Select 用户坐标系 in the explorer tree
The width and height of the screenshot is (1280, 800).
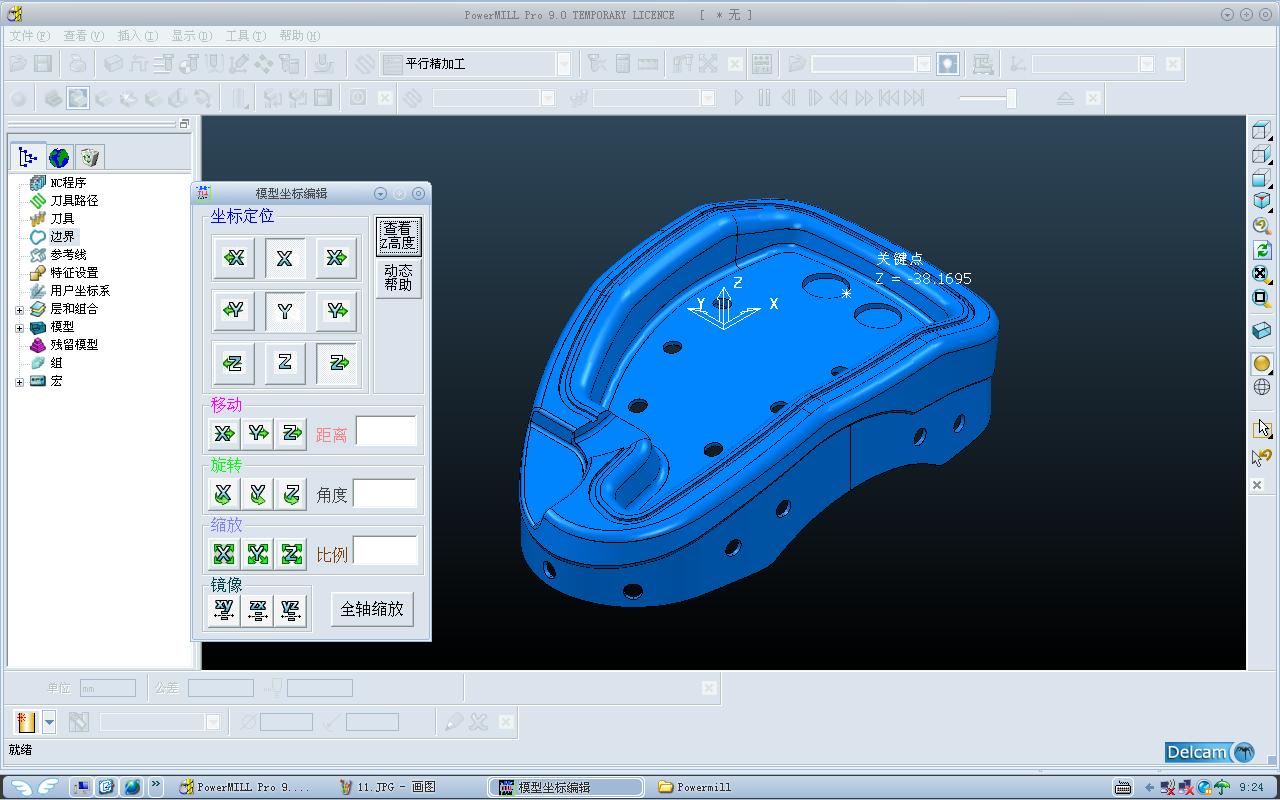[80, 291]
